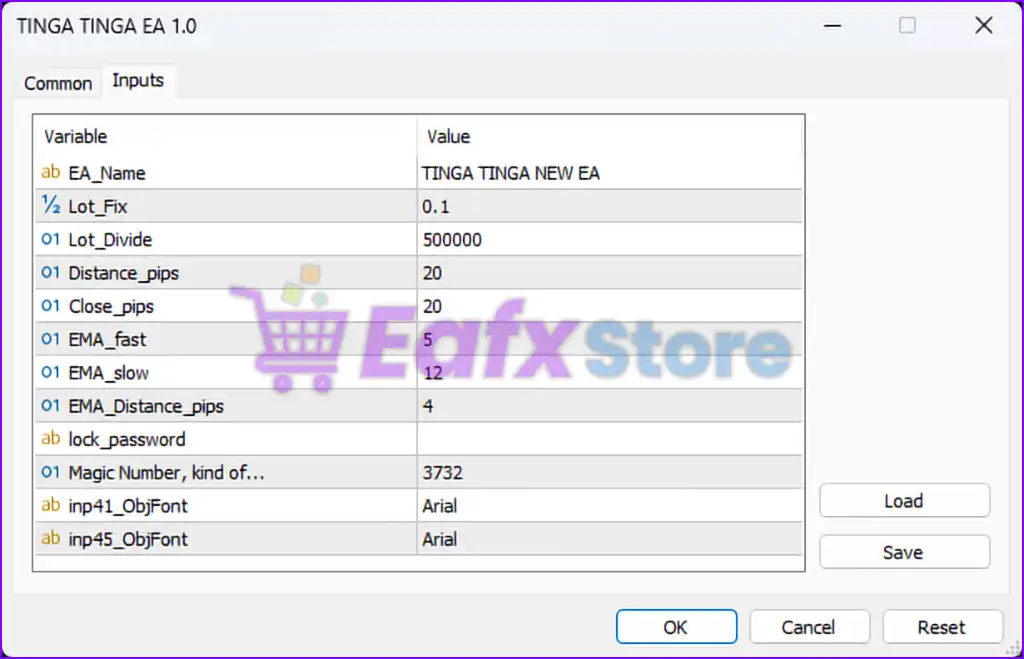Select the EMA_slow variable label
The width and height of the screenshot is (1024, 659).
click(108, 373)
